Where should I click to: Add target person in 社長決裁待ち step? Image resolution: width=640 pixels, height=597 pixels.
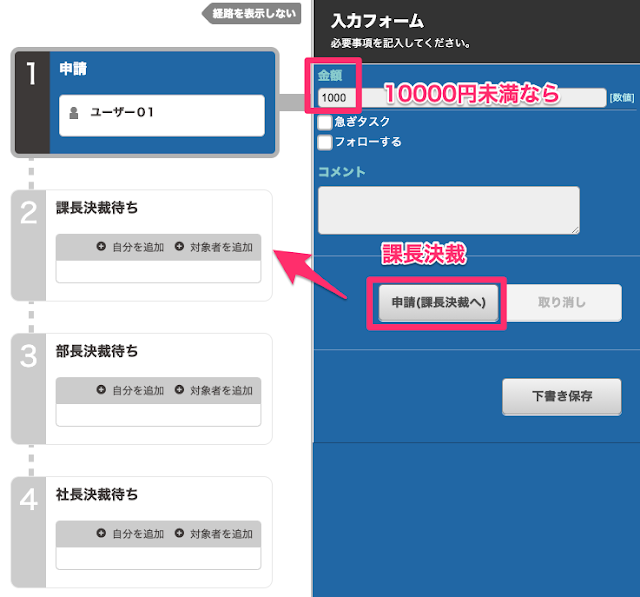(x=214, y=533)
